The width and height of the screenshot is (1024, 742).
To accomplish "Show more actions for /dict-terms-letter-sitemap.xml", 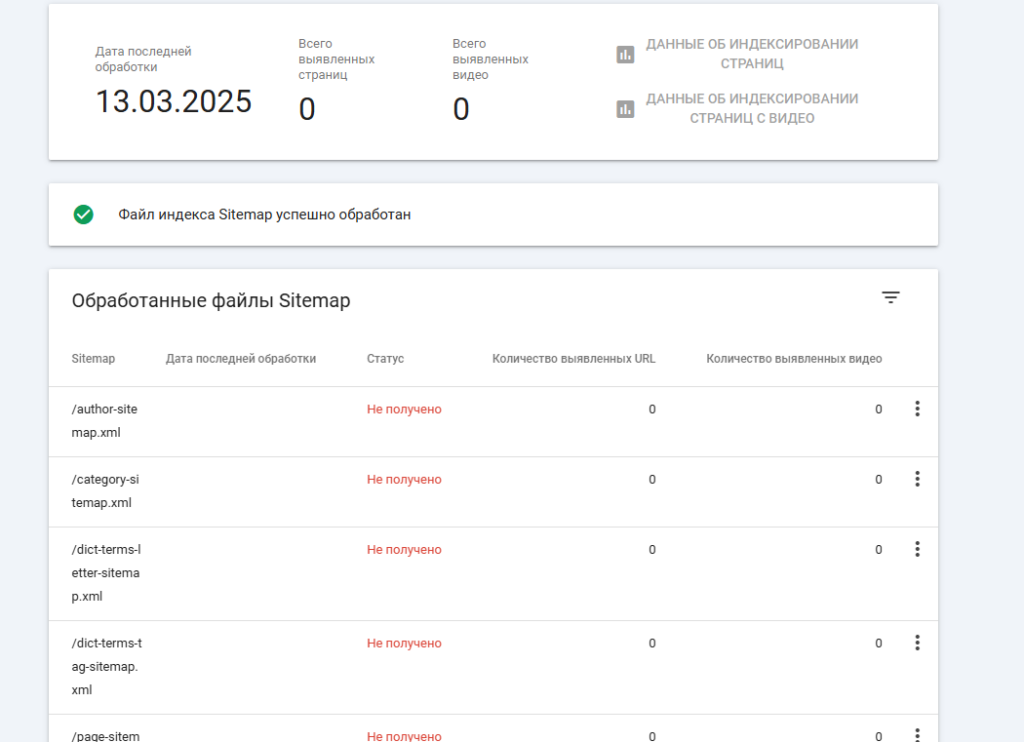I will pos(916,549).
